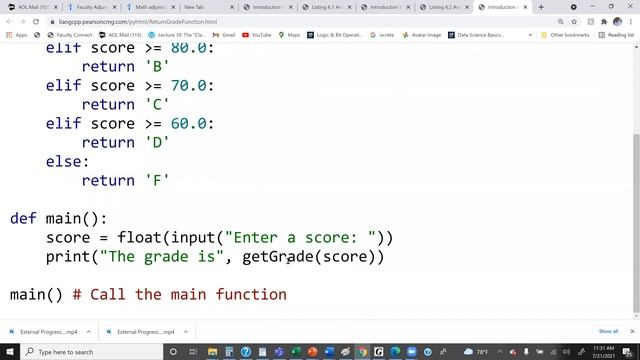Open the Lecture 10 bookmark
Screen dimensions: 640x360
pyautogui.click(x=177, y=35)
